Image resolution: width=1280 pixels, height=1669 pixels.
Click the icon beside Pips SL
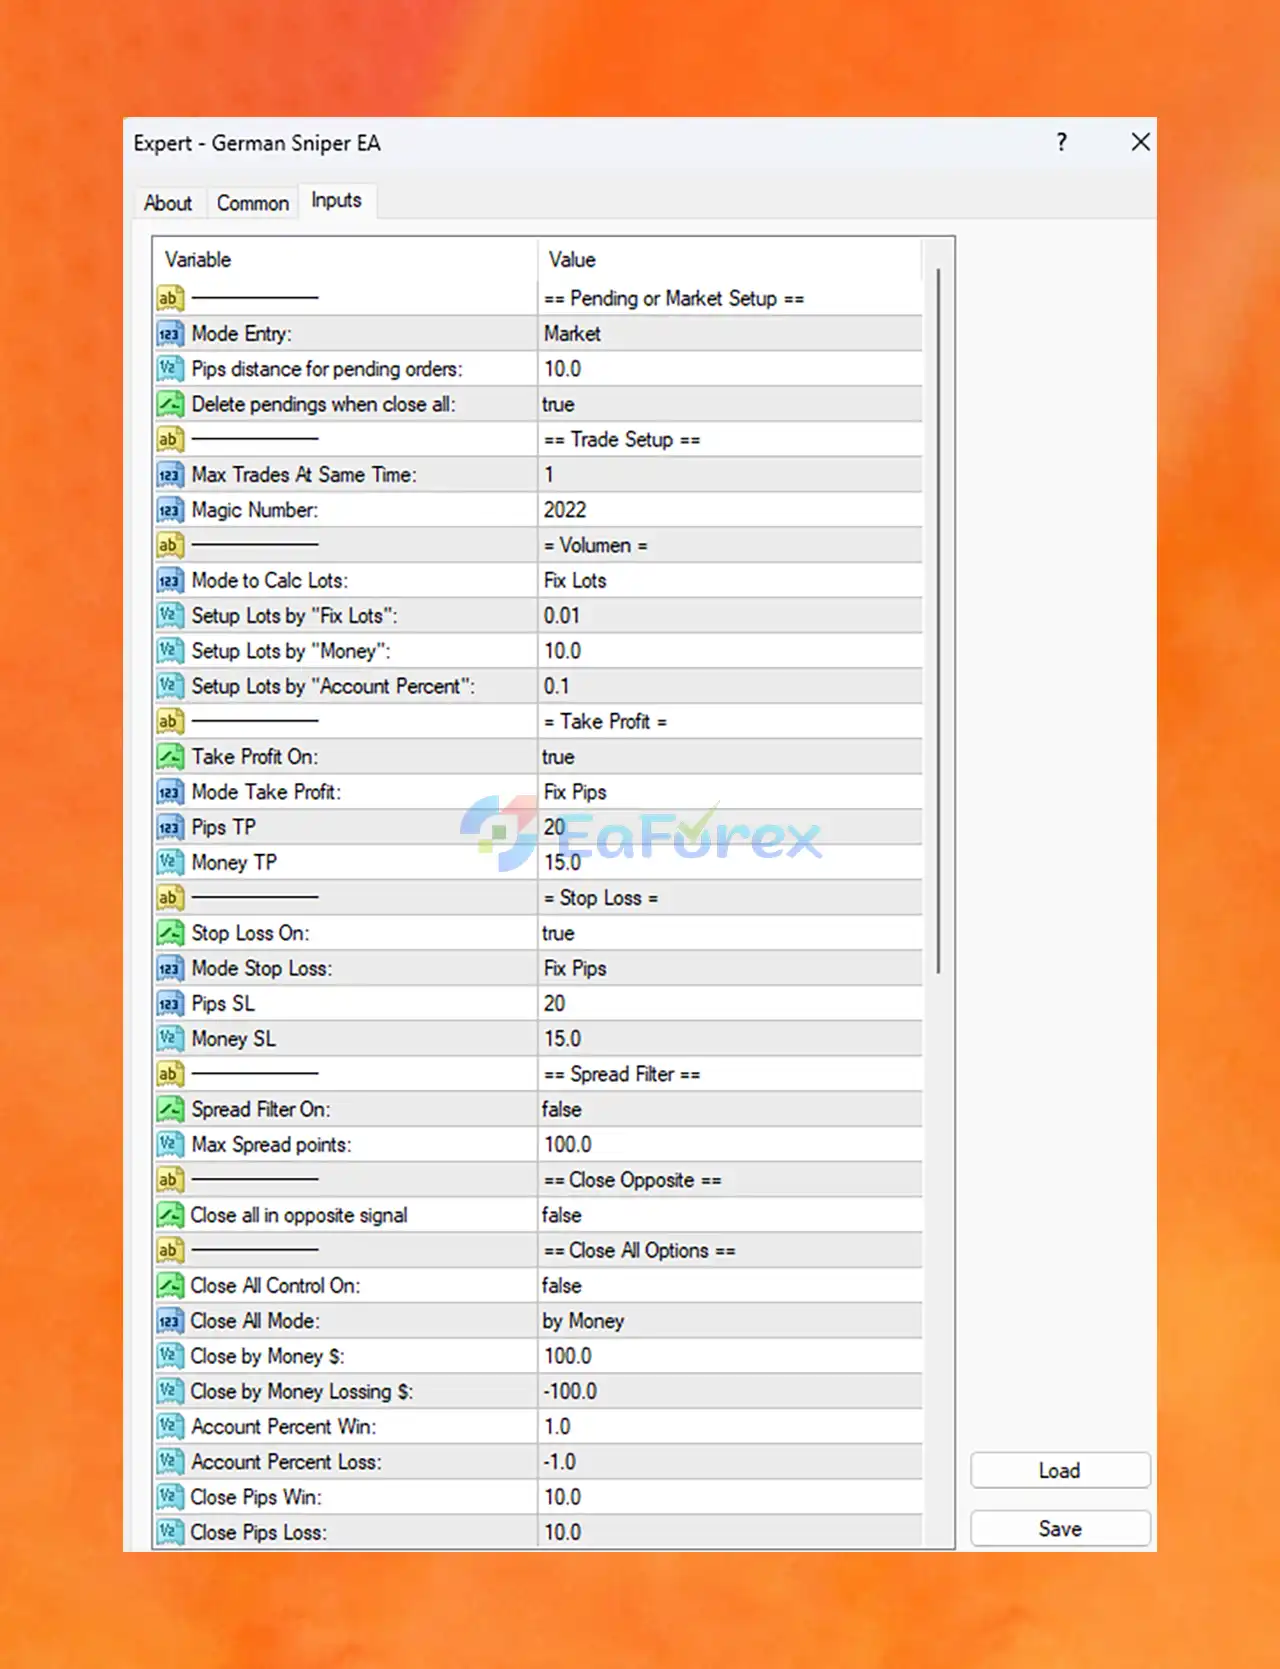[170, 1003]
